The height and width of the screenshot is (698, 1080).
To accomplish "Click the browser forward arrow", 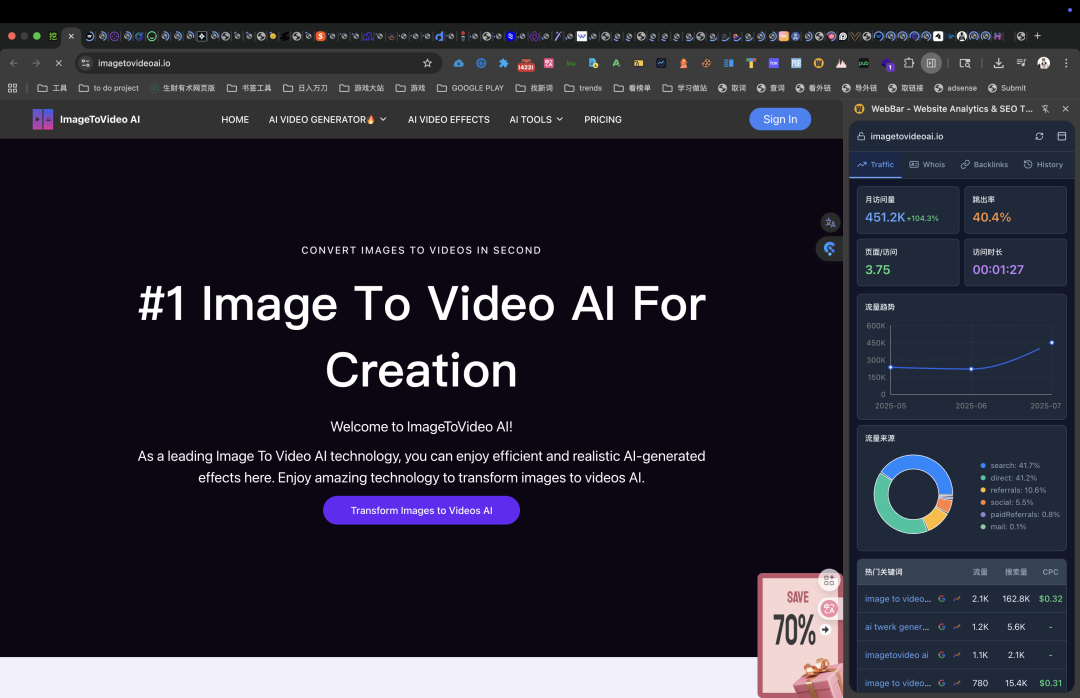I will point(36,63).
